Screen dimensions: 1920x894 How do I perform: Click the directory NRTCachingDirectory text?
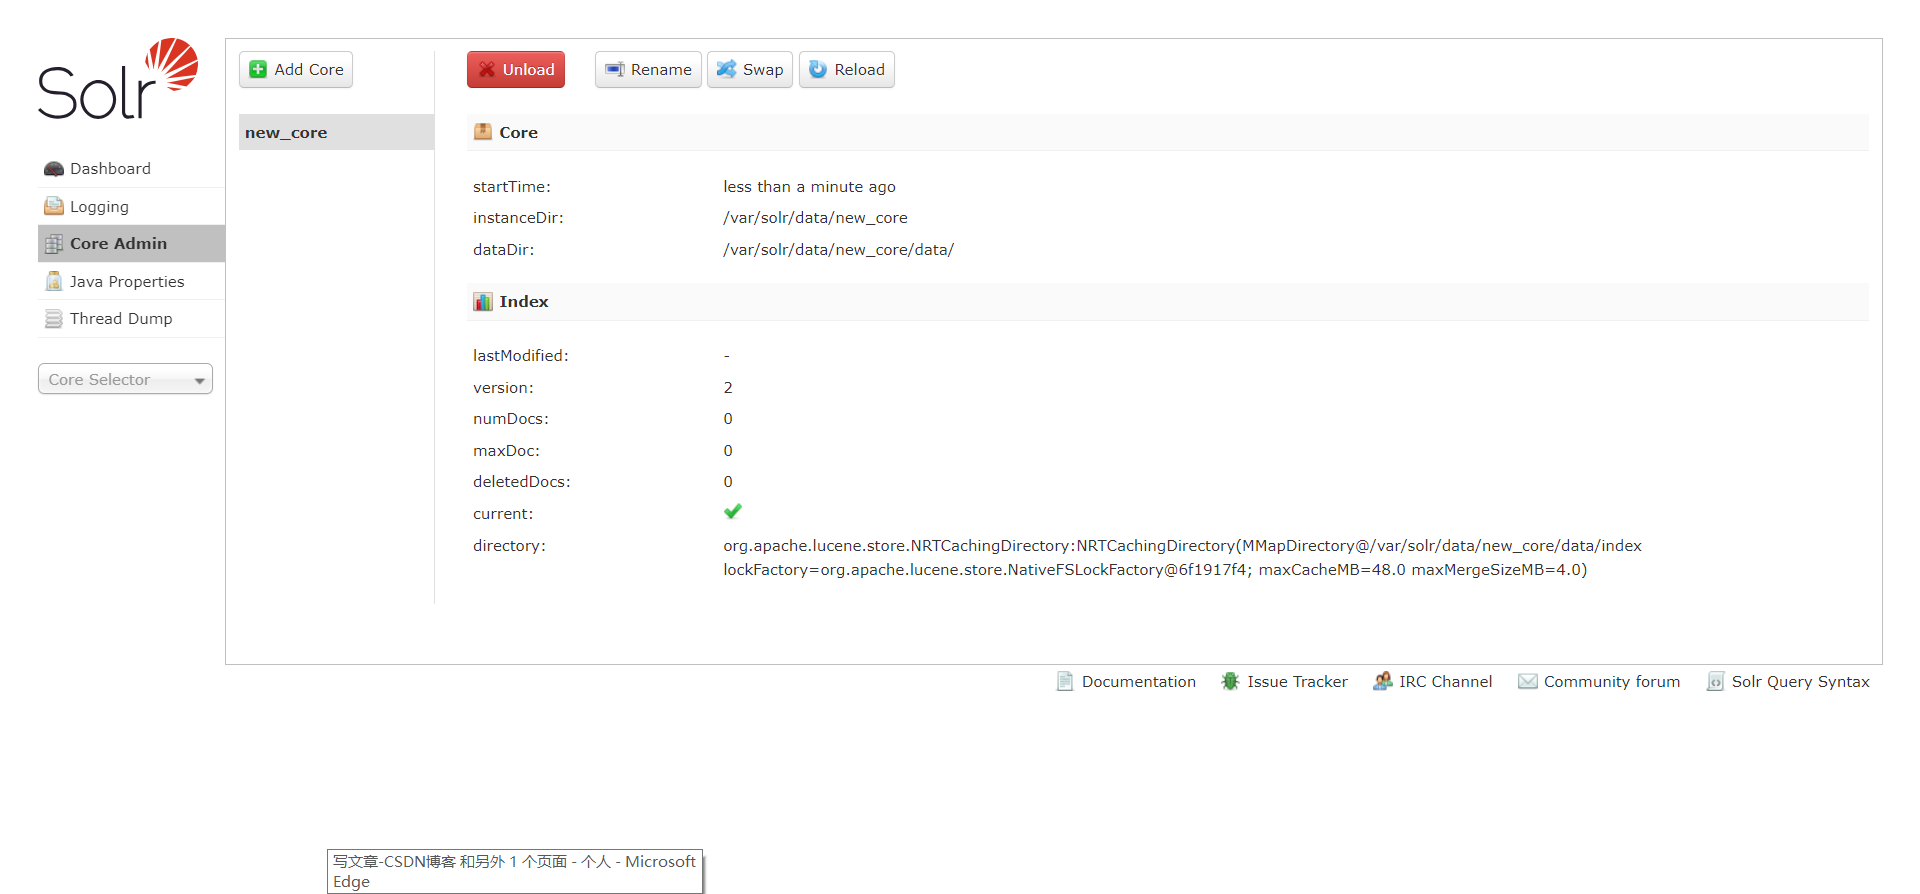tap(1182, 546)
